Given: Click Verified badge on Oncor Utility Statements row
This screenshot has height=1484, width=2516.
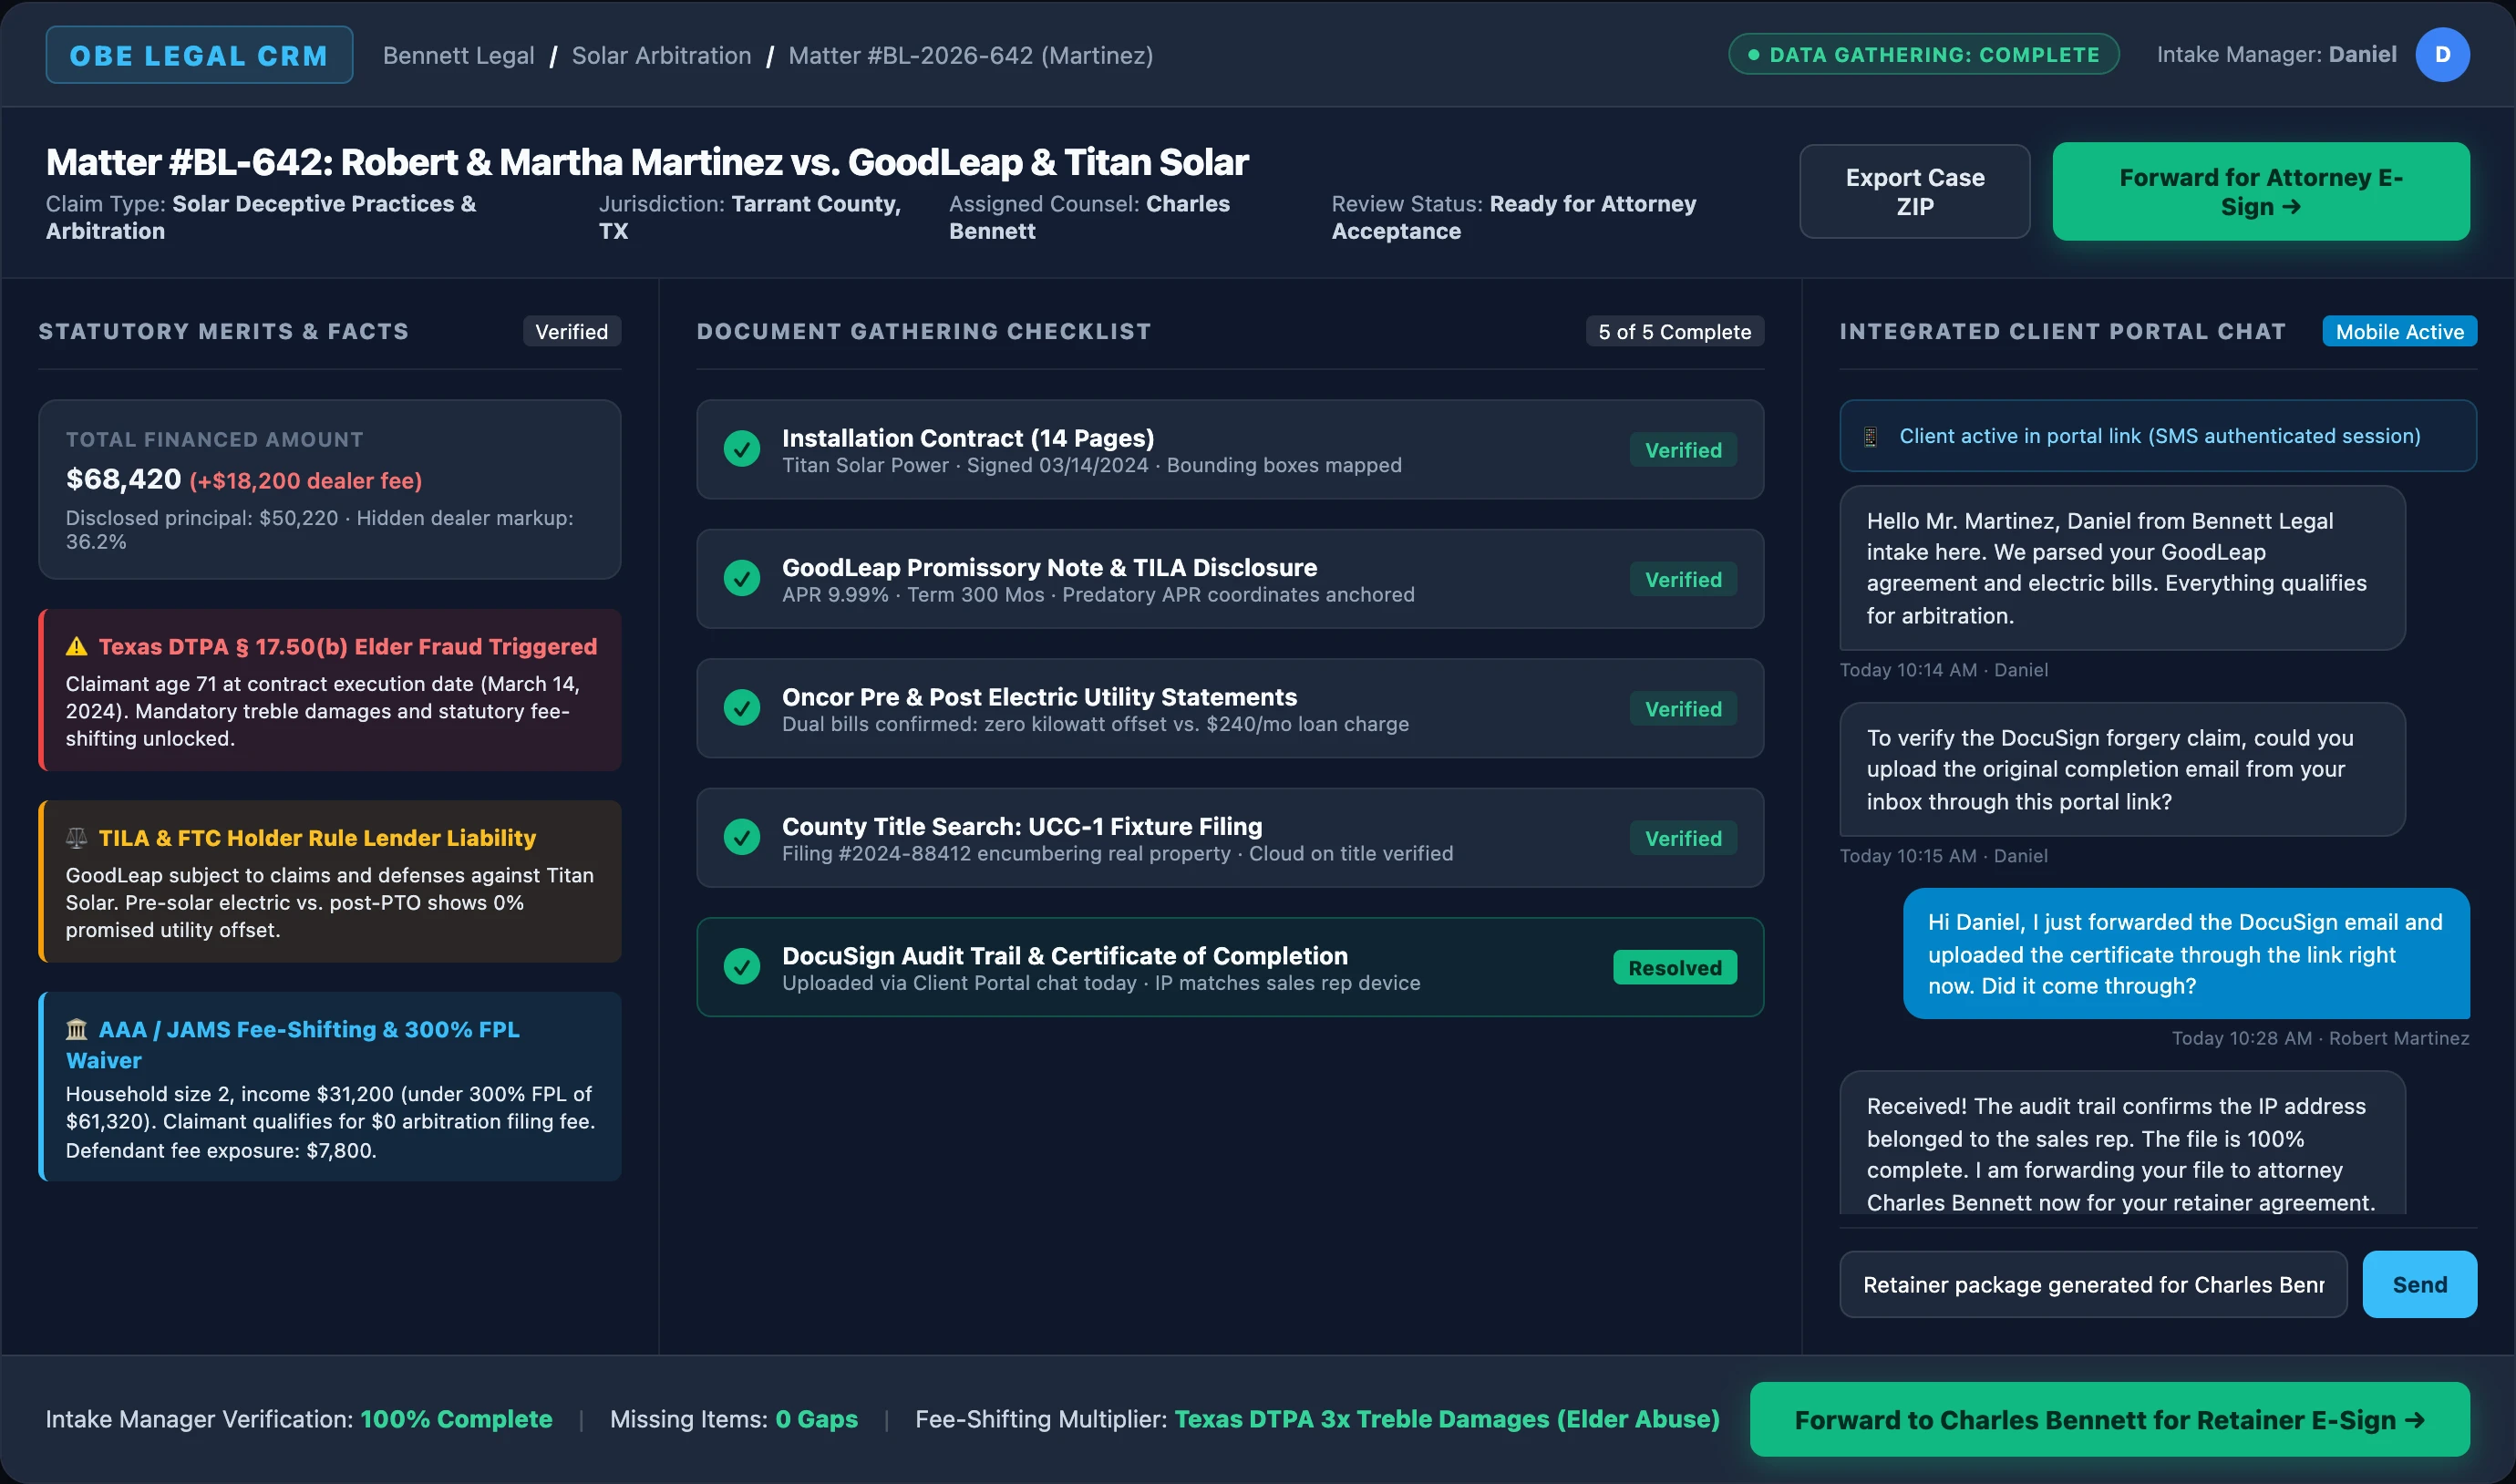Looking at the screenshot, I should 1683,709.
